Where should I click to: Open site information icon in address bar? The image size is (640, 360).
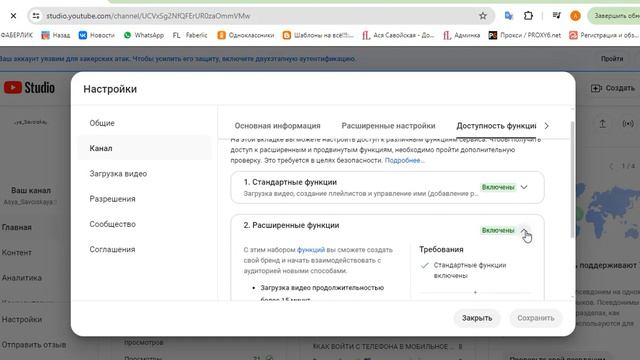(36, 16)
